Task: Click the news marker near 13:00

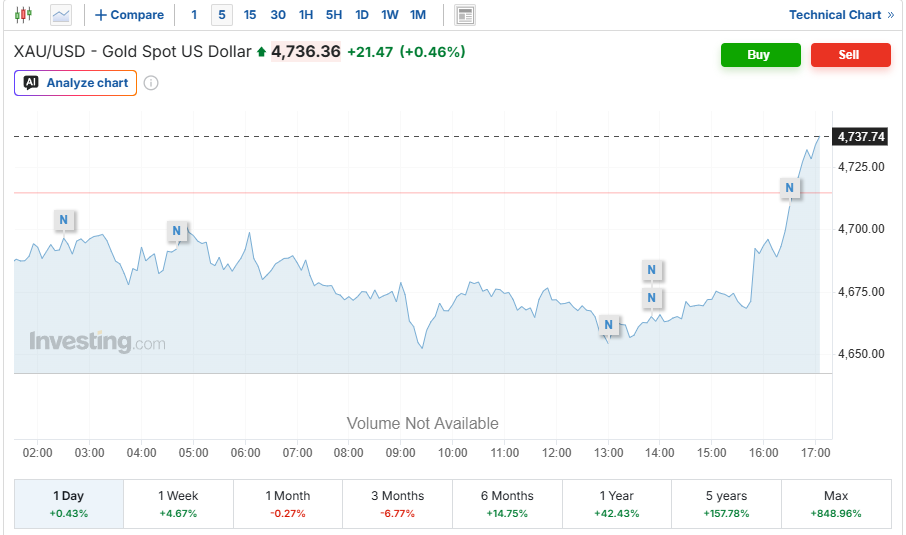Action: (608, 325)
